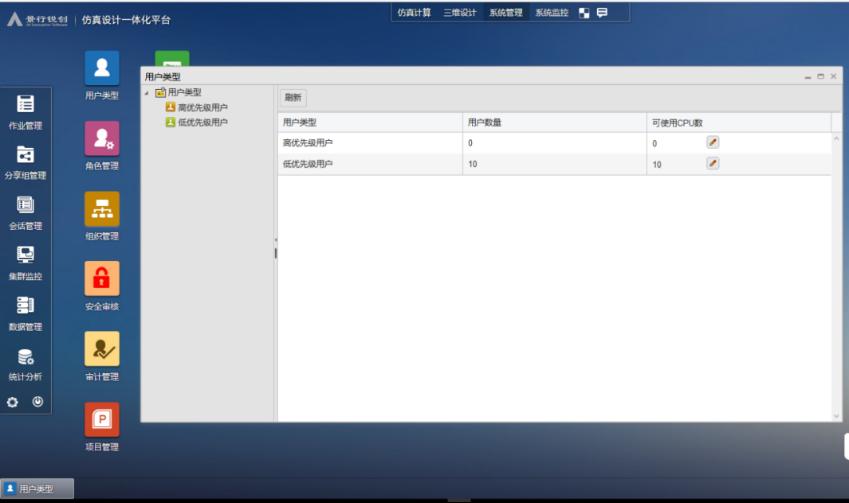The image size is (849, 503).
Task: Edit CPU count for 低优先级用户 row
Action: pyautogui.click(x=713, y=163)
